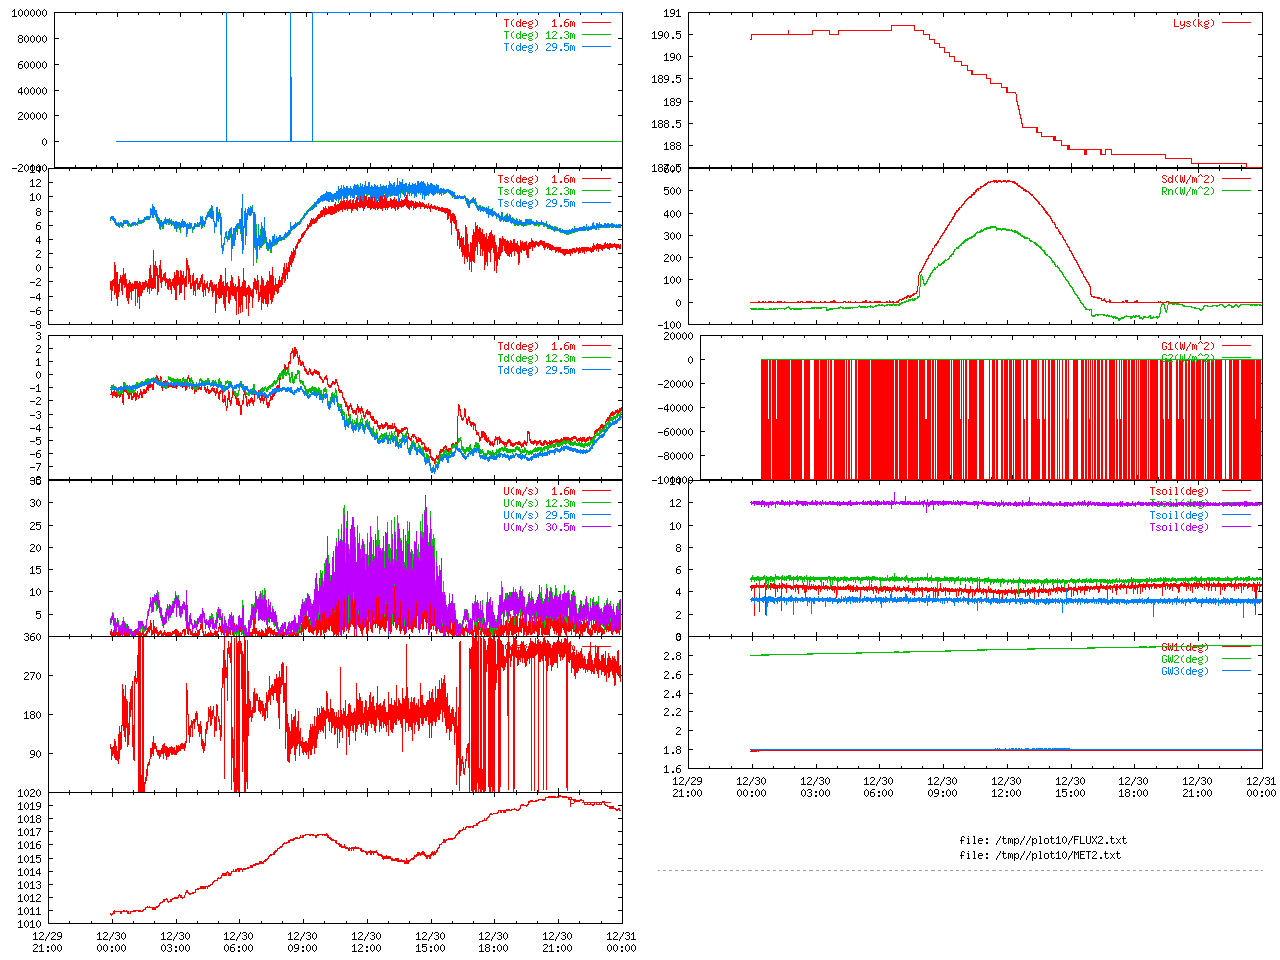Click the red line sample beside Lys(kg)
The width and height of the screenshot is (1280, 960).
point(1236,23)
